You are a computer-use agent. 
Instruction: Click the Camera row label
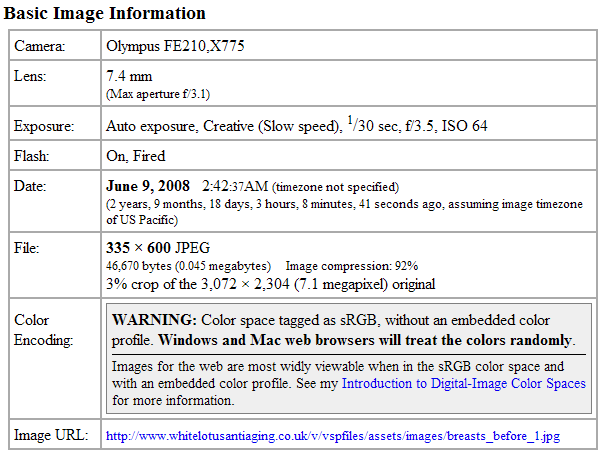tap(39, 47)
